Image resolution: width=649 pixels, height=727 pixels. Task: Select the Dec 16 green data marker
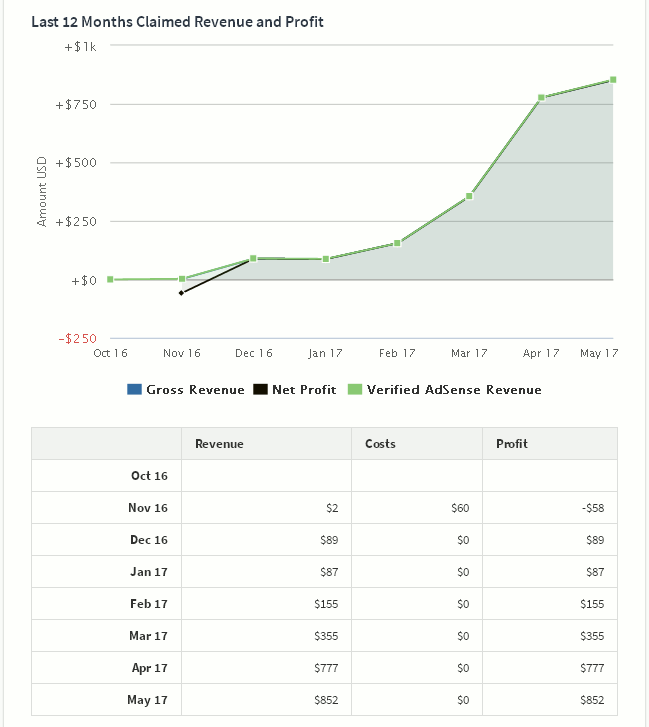[x=253, y=258]
